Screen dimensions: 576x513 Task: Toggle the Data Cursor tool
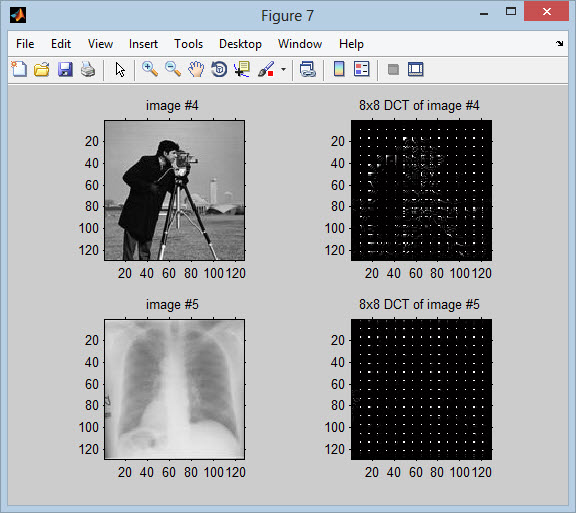tap(242, 69)
